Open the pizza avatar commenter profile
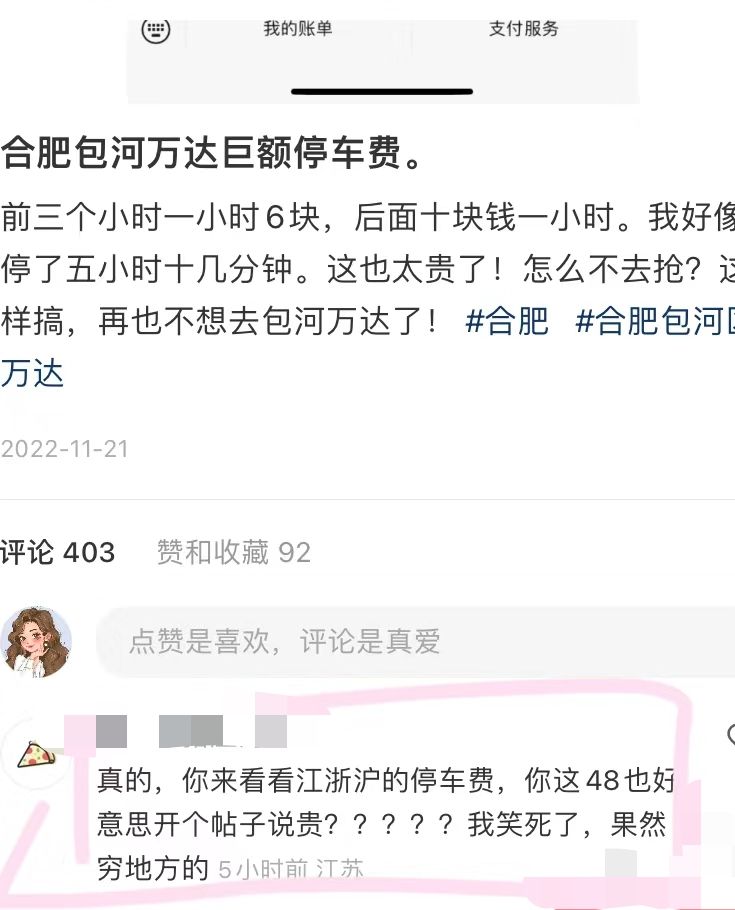The image size is (735, 910). [35, 754]
